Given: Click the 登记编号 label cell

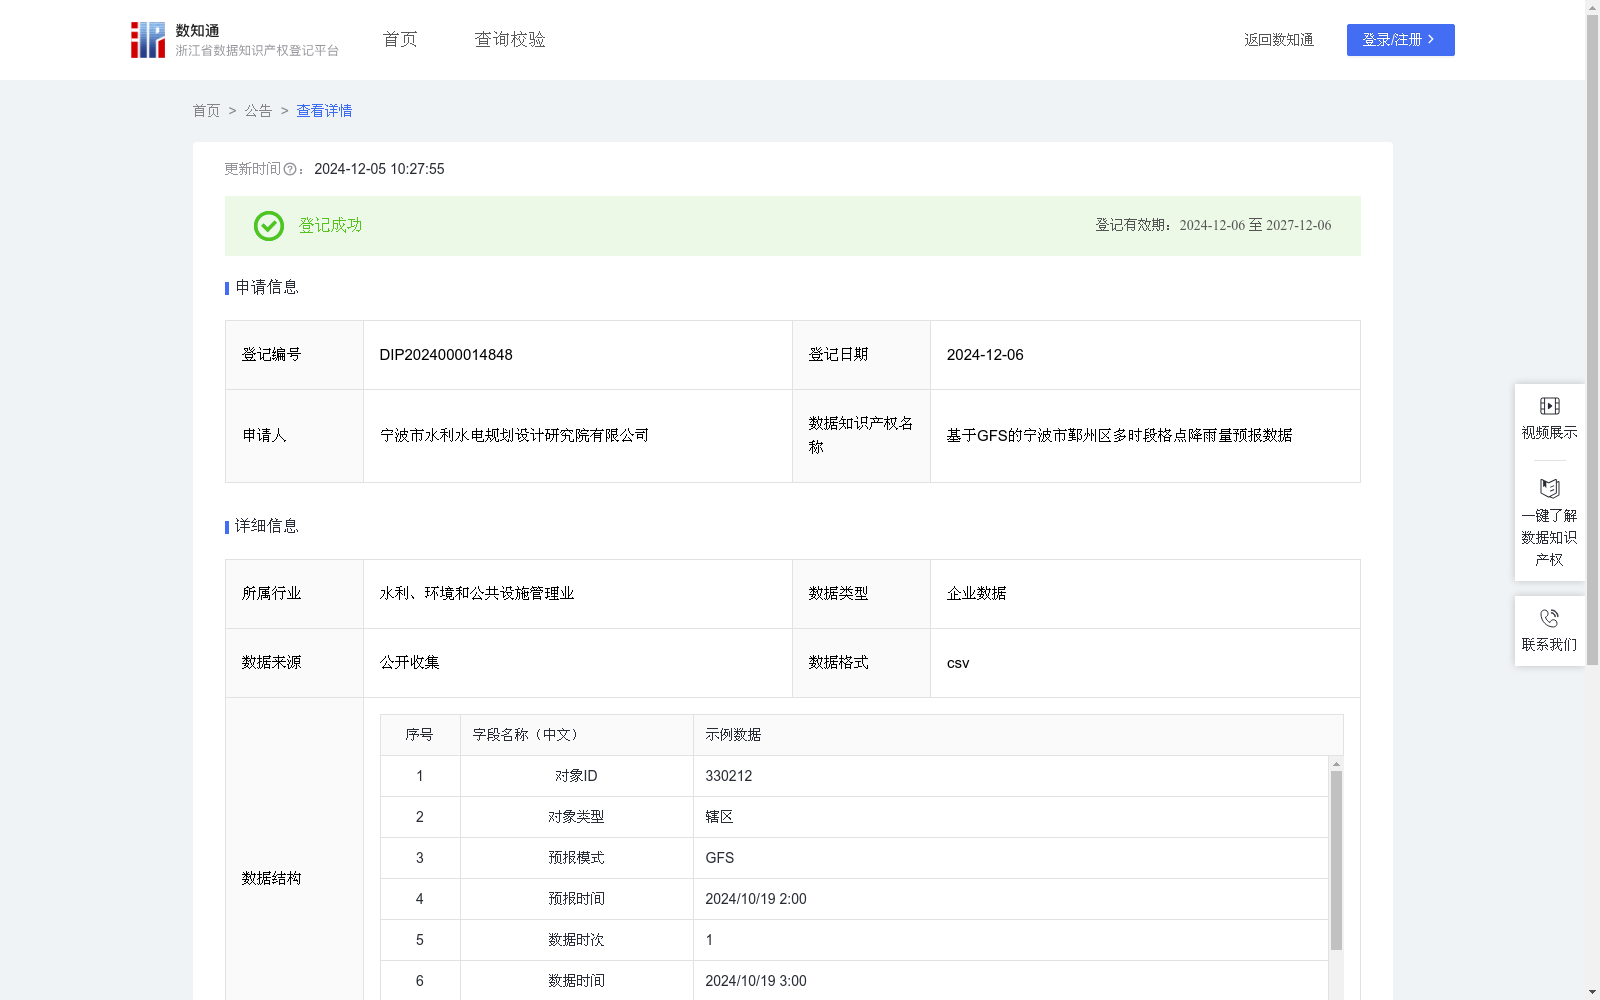Looking at the screenshot, I should pos(294,355).
